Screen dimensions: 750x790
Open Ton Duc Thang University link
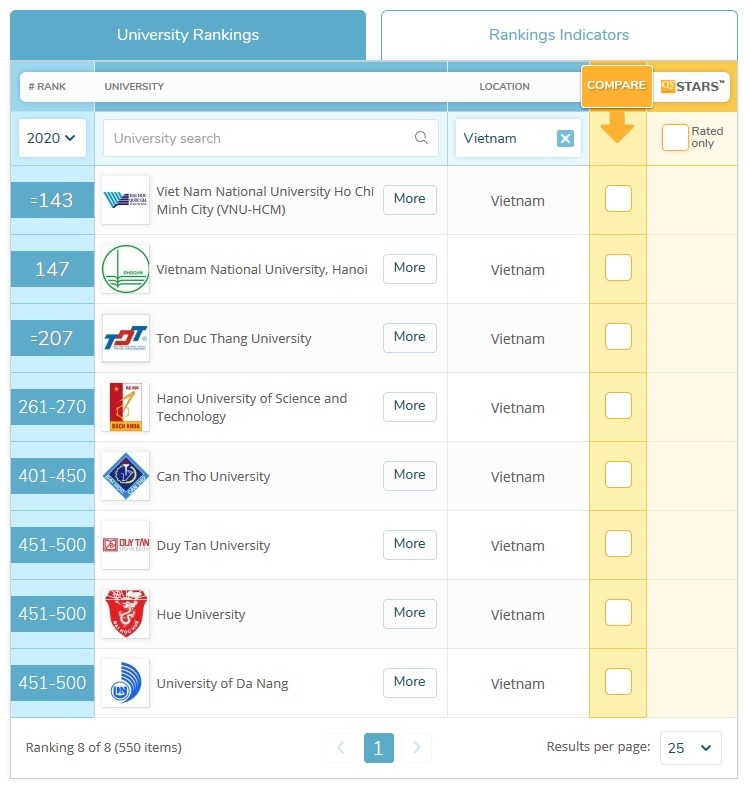tap(234, 339)
